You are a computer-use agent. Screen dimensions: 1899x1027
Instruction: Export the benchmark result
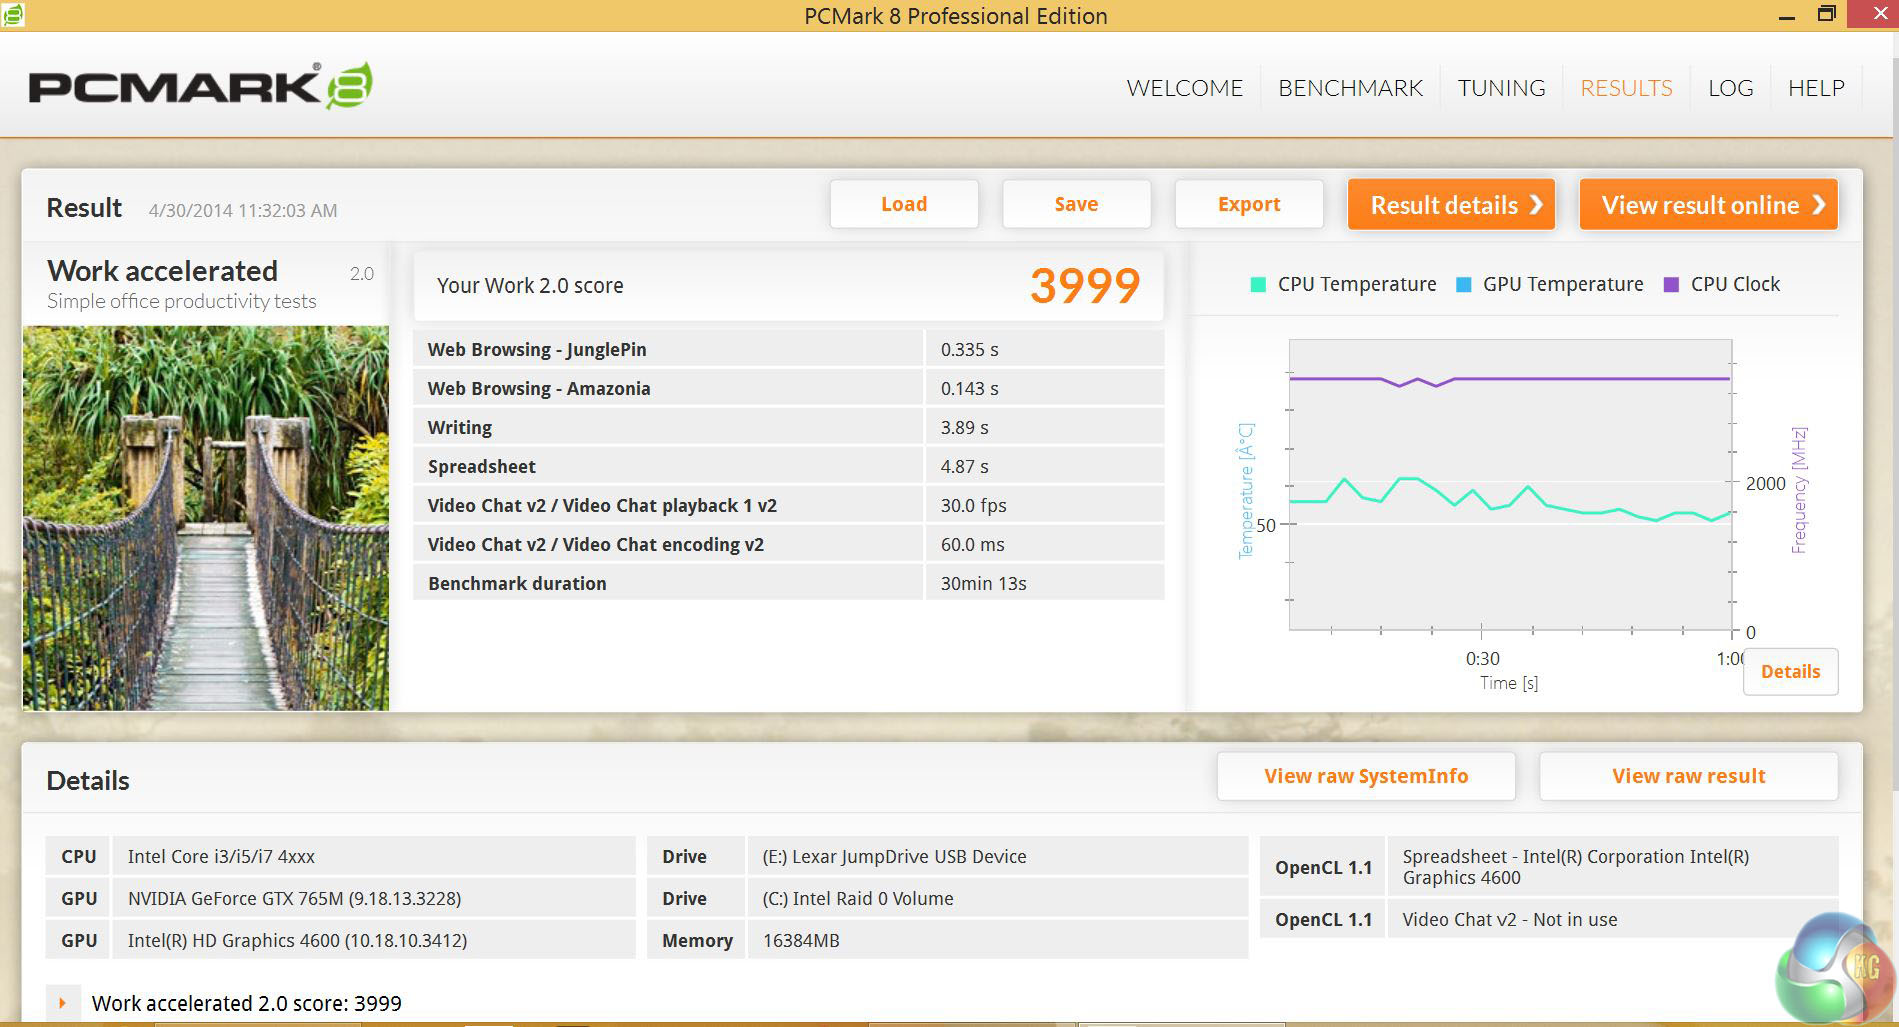coord(1249,204)
